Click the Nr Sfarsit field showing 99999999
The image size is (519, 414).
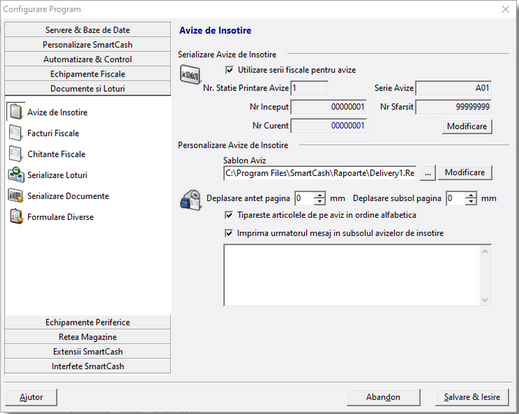coord(453,107)
